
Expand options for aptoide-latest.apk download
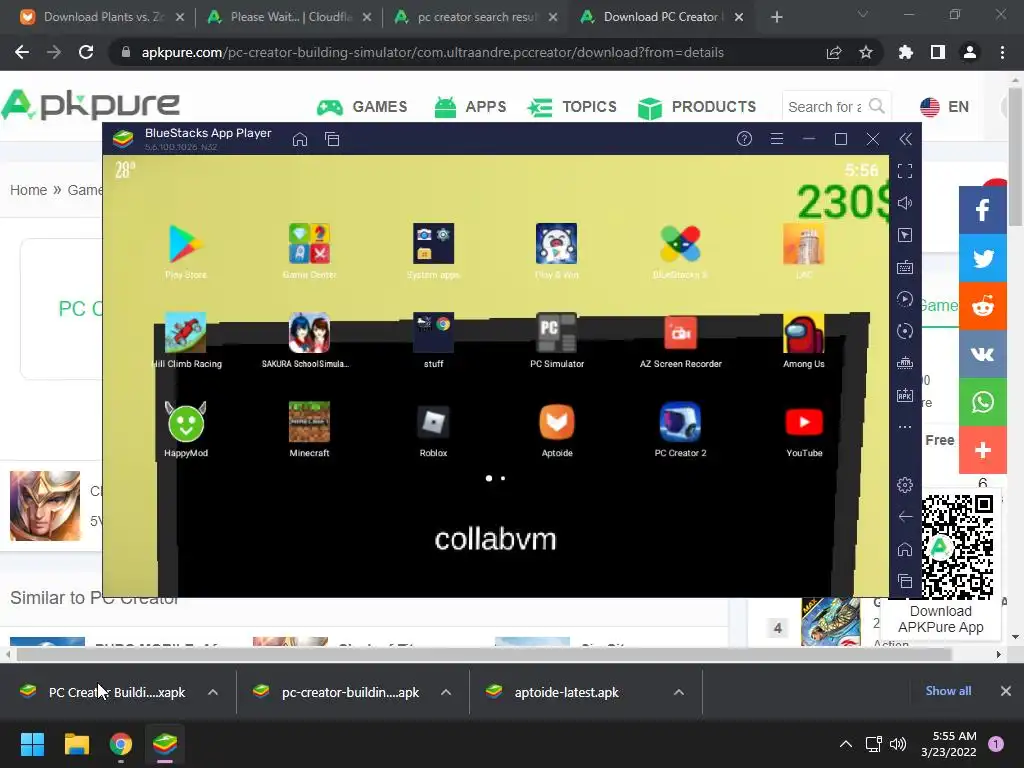coord(679,692)
